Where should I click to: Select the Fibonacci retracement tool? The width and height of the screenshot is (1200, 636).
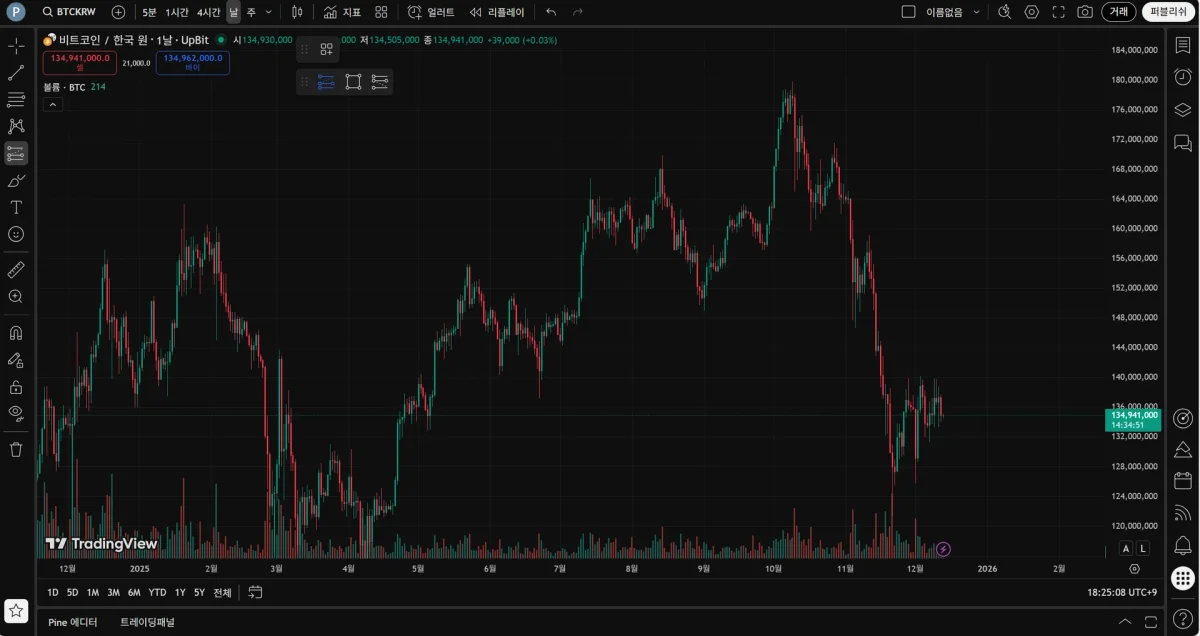tap(16, 100)
